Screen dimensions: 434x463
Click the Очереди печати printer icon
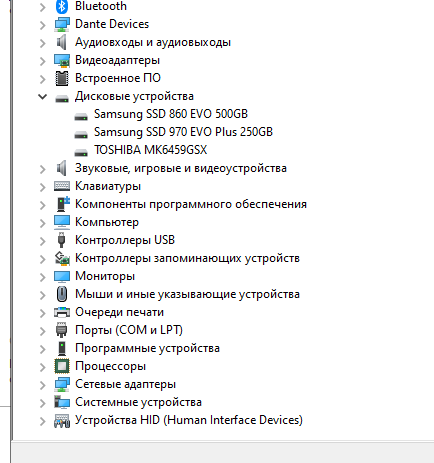(x=62, y=312)
